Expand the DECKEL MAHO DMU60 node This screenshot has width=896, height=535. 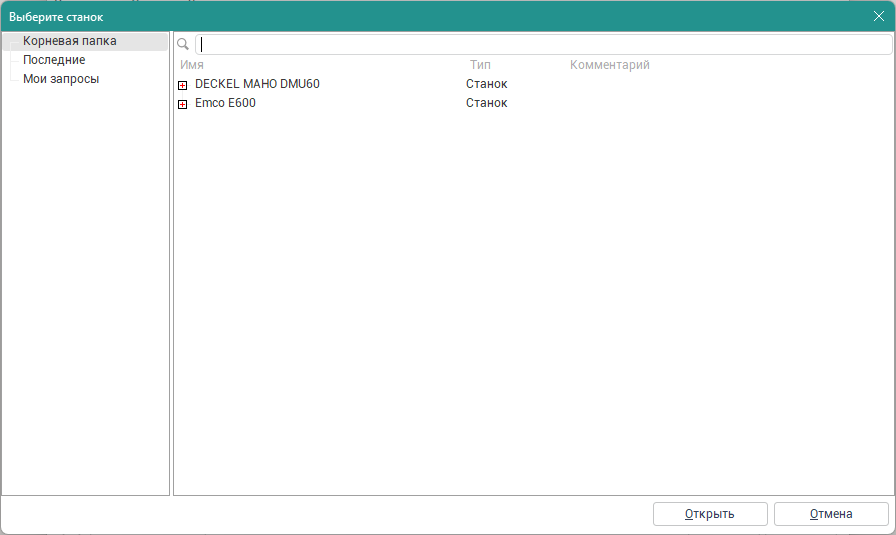coord(183,85)
